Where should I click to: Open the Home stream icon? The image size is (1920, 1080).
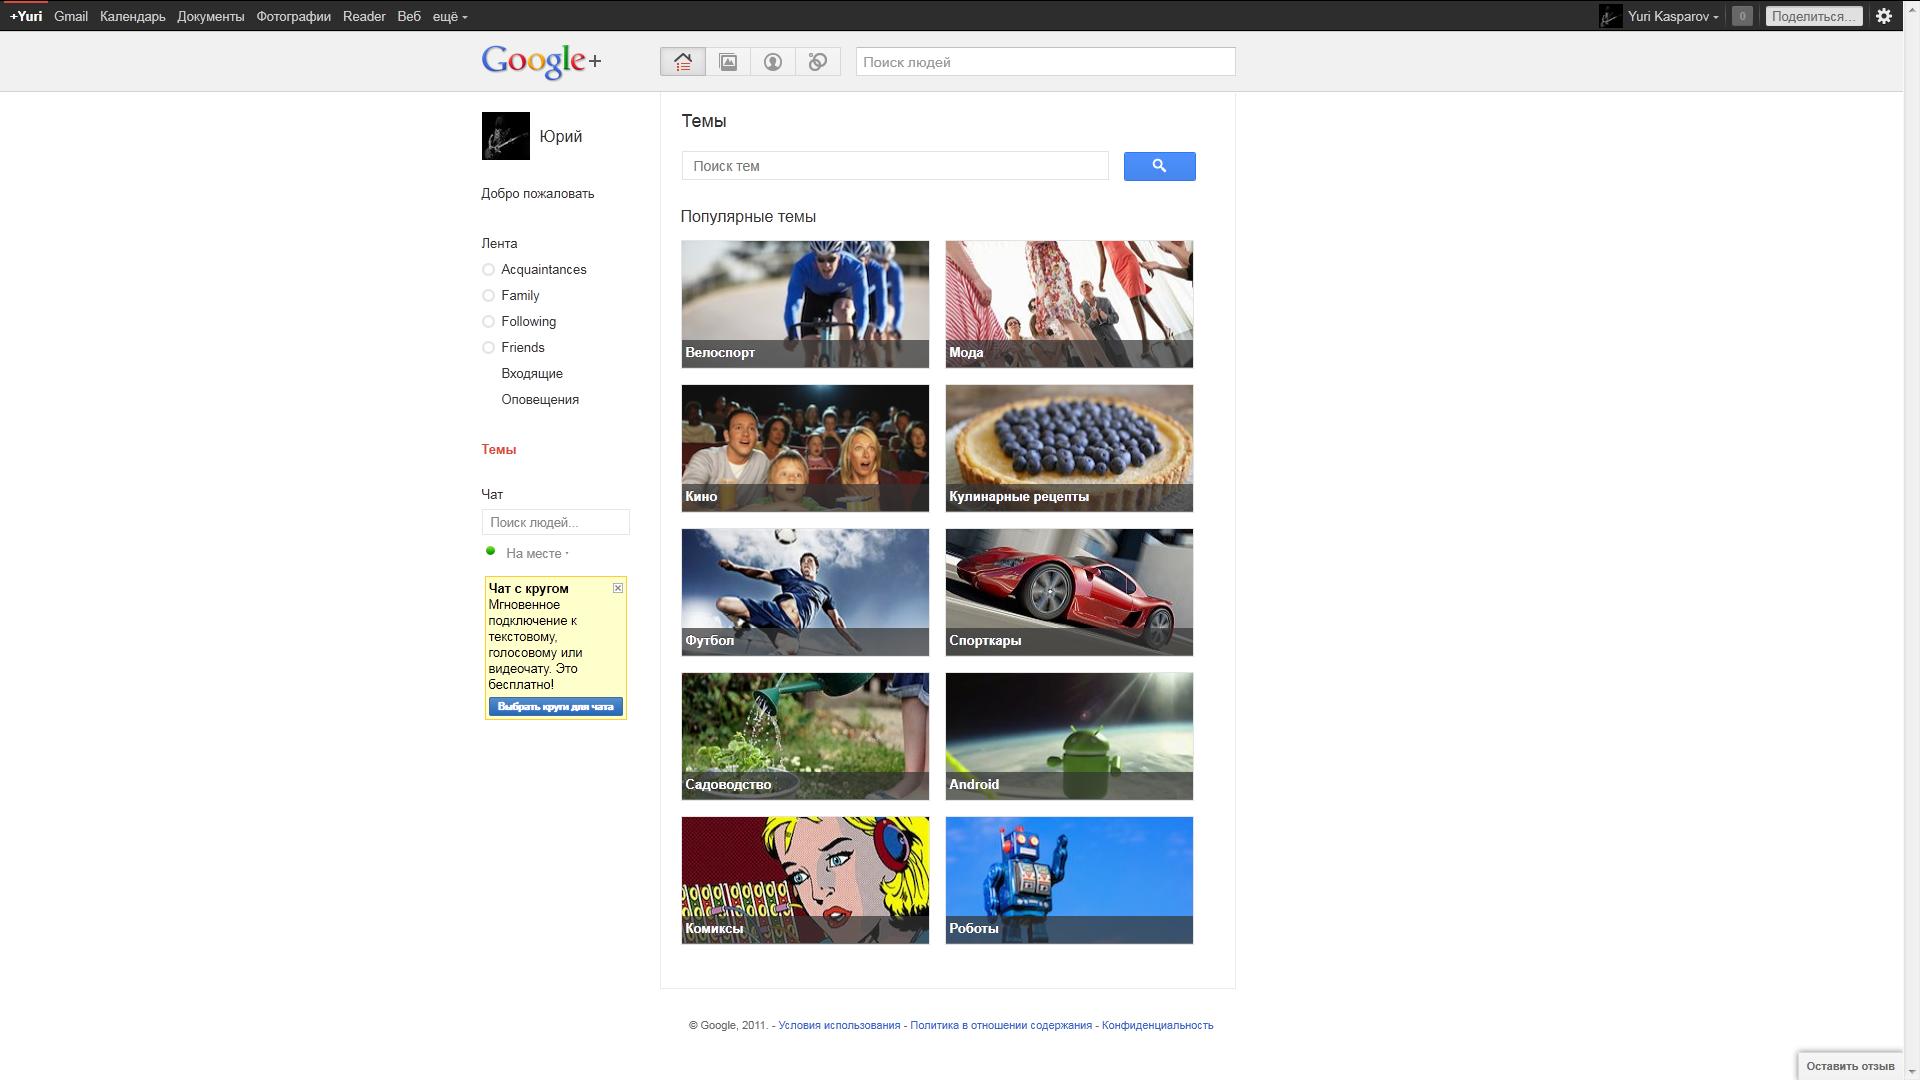(x=683, y=62)
